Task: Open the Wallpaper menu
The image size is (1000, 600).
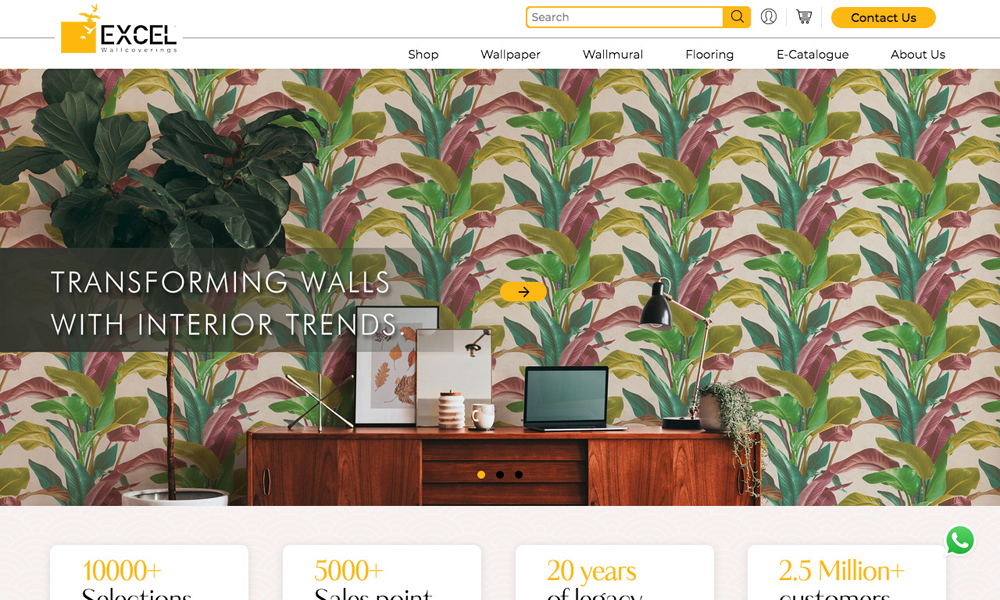Action: [x=510, y=54]
